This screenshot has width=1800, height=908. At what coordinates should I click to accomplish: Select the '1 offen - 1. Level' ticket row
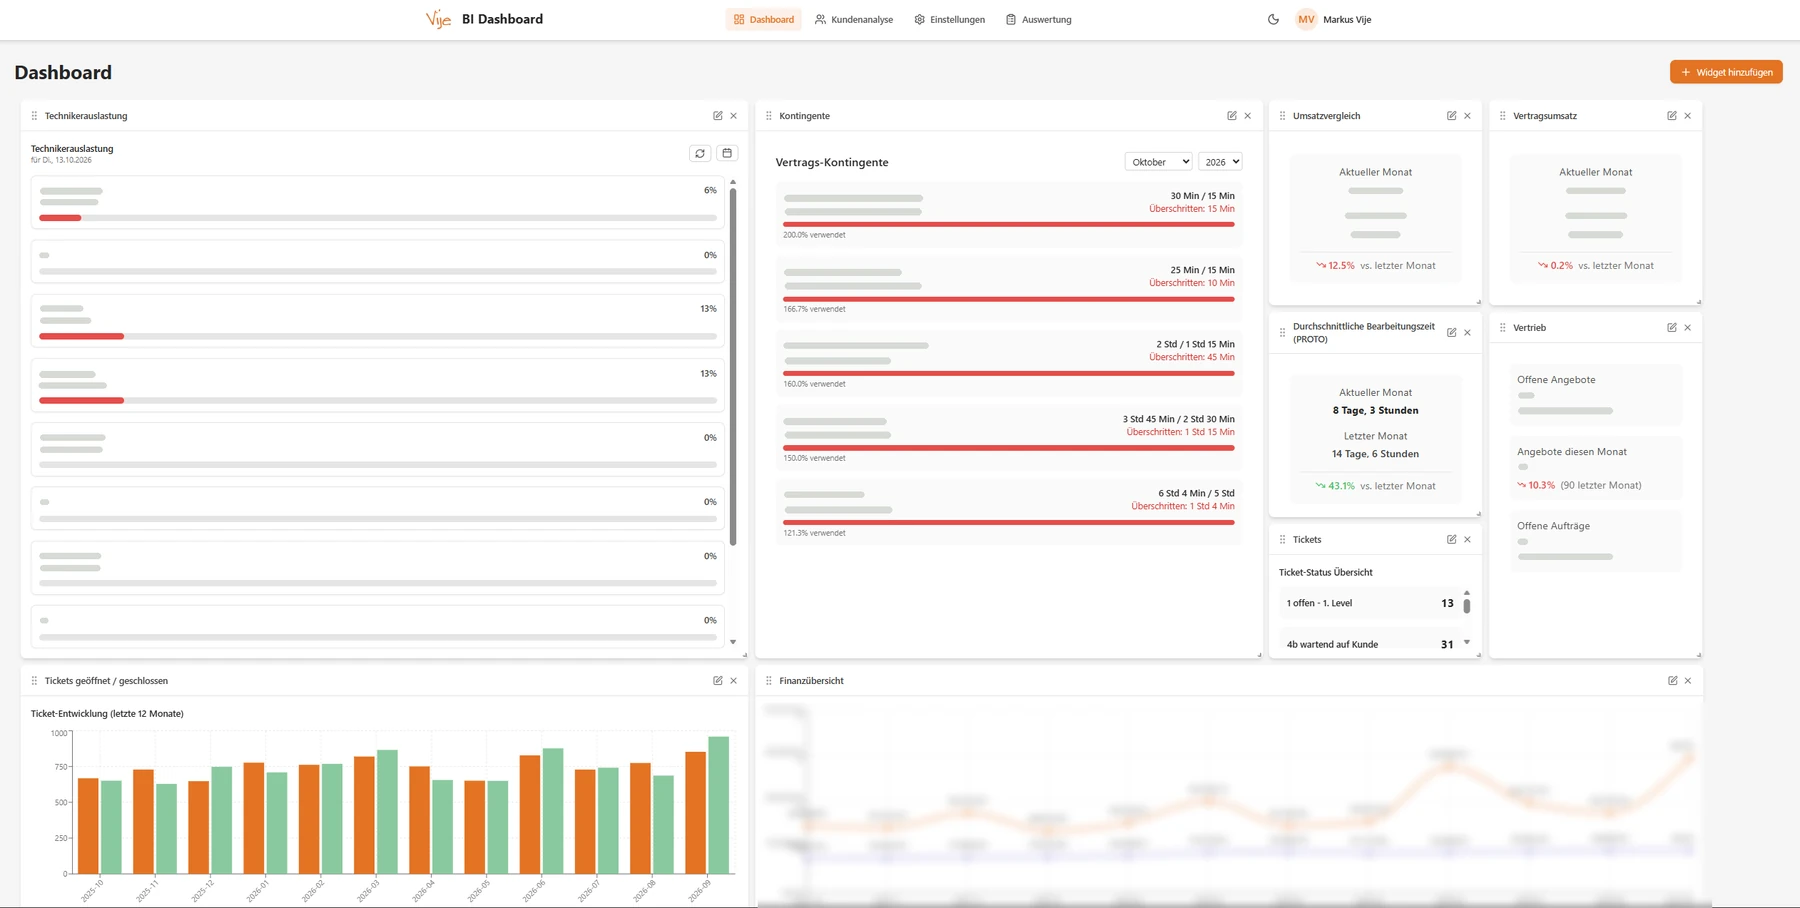(x=1369, y=603)
